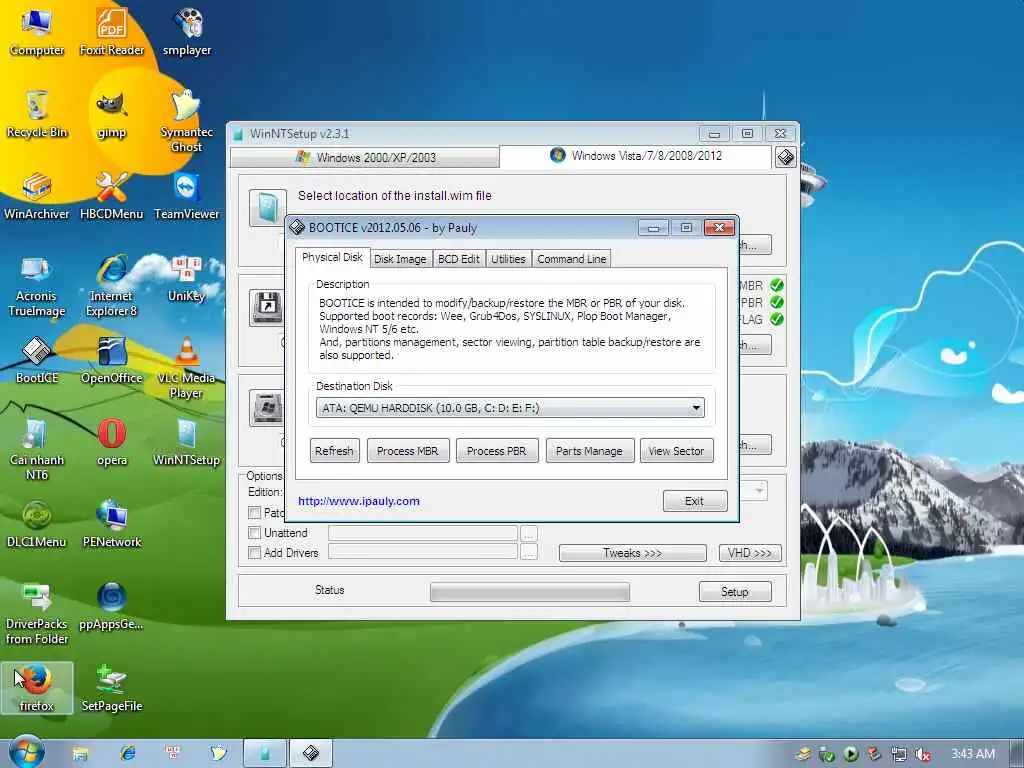The height and width of the screenshot is (768, 1024).
Task: Select DriverPacks from Folder icon
Action: (37, 614)
